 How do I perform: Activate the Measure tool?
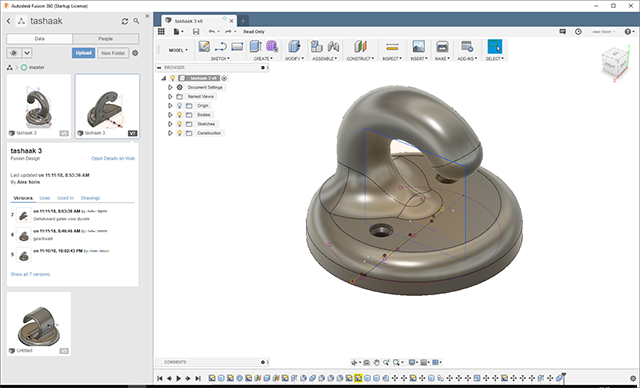(x=392, y=47)
